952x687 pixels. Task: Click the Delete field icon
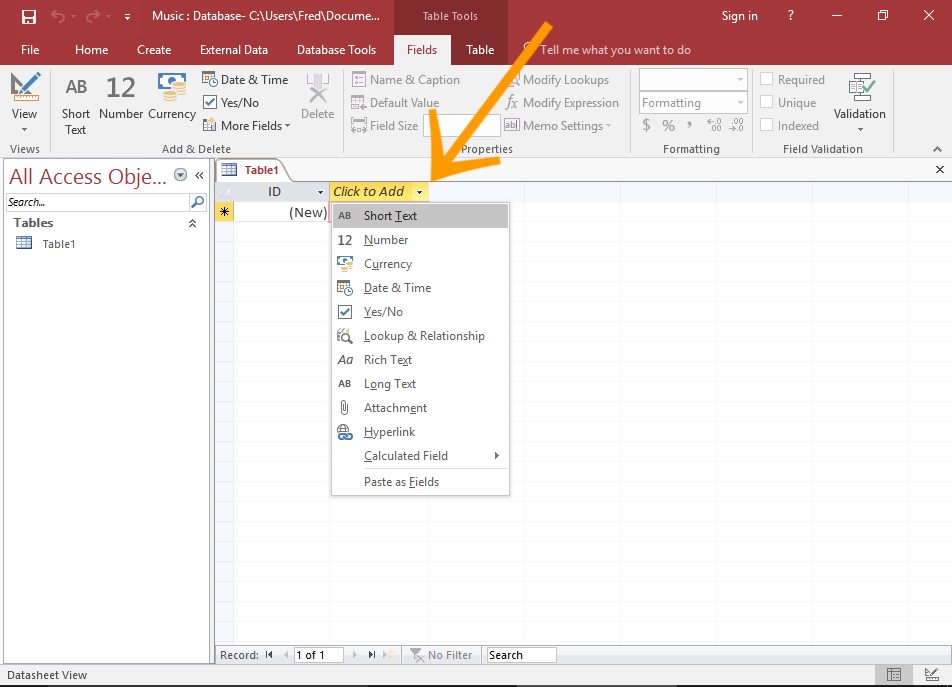317,98
